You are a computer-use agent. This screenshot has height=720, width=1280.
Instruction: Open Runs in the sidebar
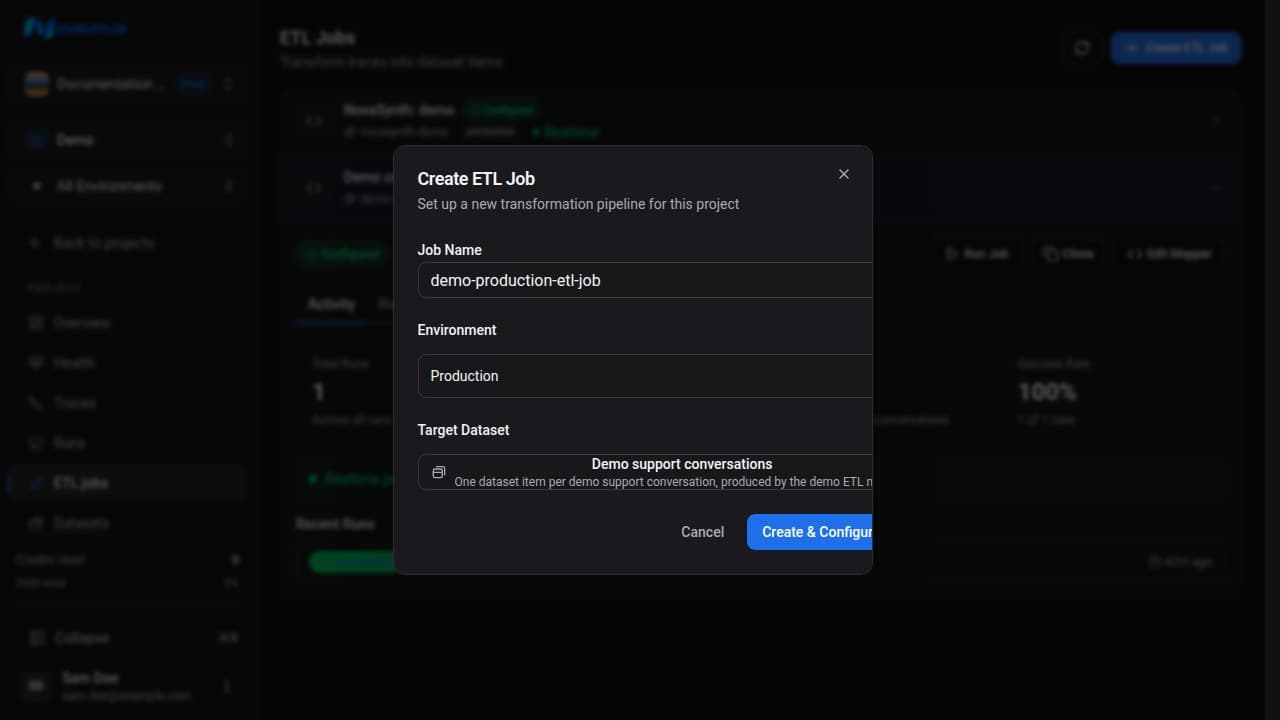[128, 443]
